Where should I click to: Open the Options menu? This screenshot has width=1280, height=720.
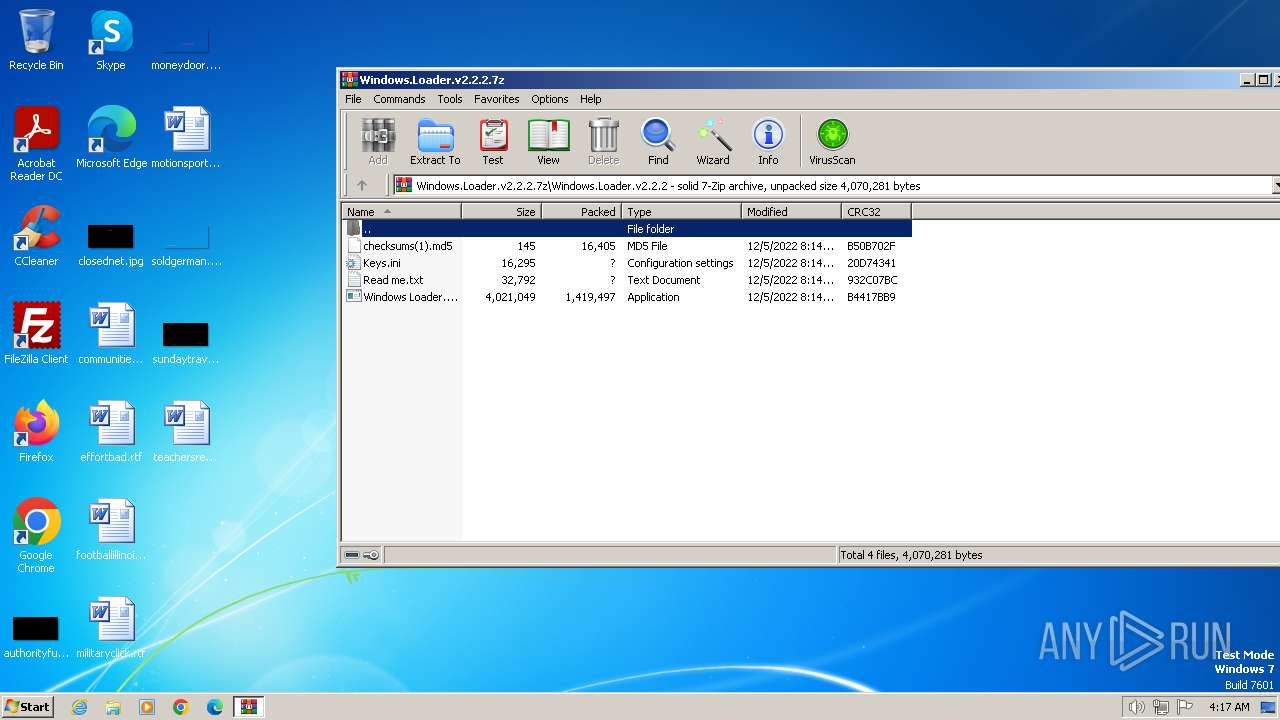(x=550, y=99)
